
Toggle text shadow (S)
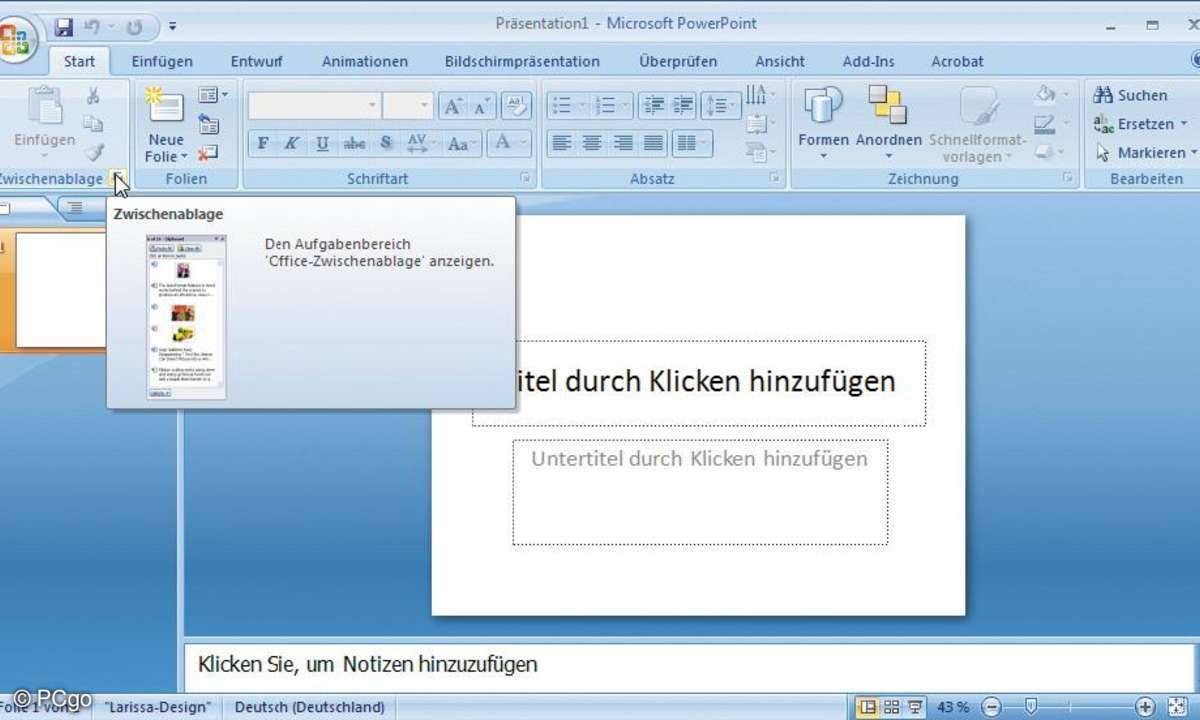pyautogui.click(x=386, y=143)
